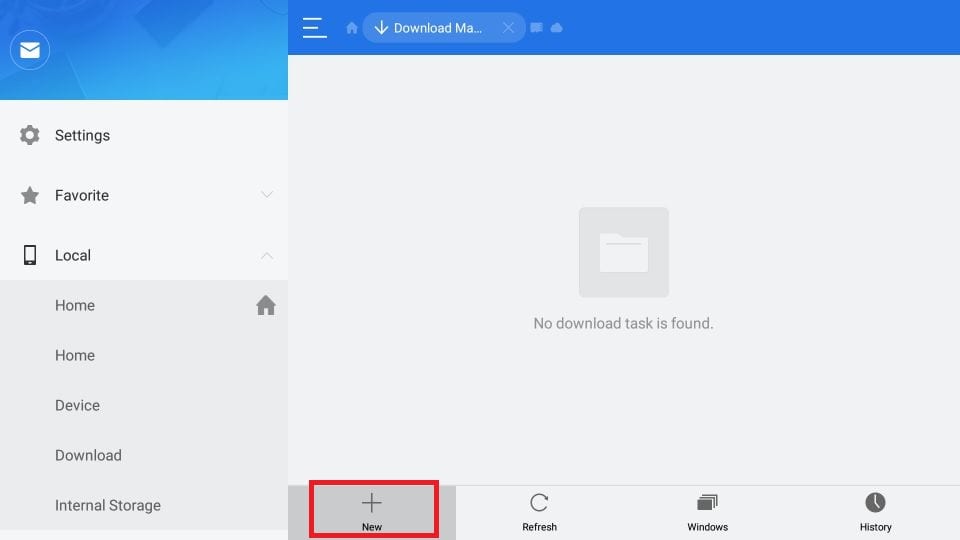960x540 pixels.
Task: Open the hamburger menu icon
Action: point(314,28)
